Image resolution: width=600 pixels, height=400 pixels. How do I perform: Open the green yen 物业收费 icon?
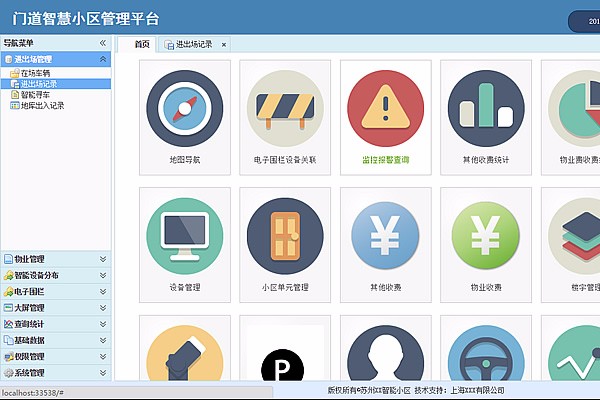coord(486,235)
